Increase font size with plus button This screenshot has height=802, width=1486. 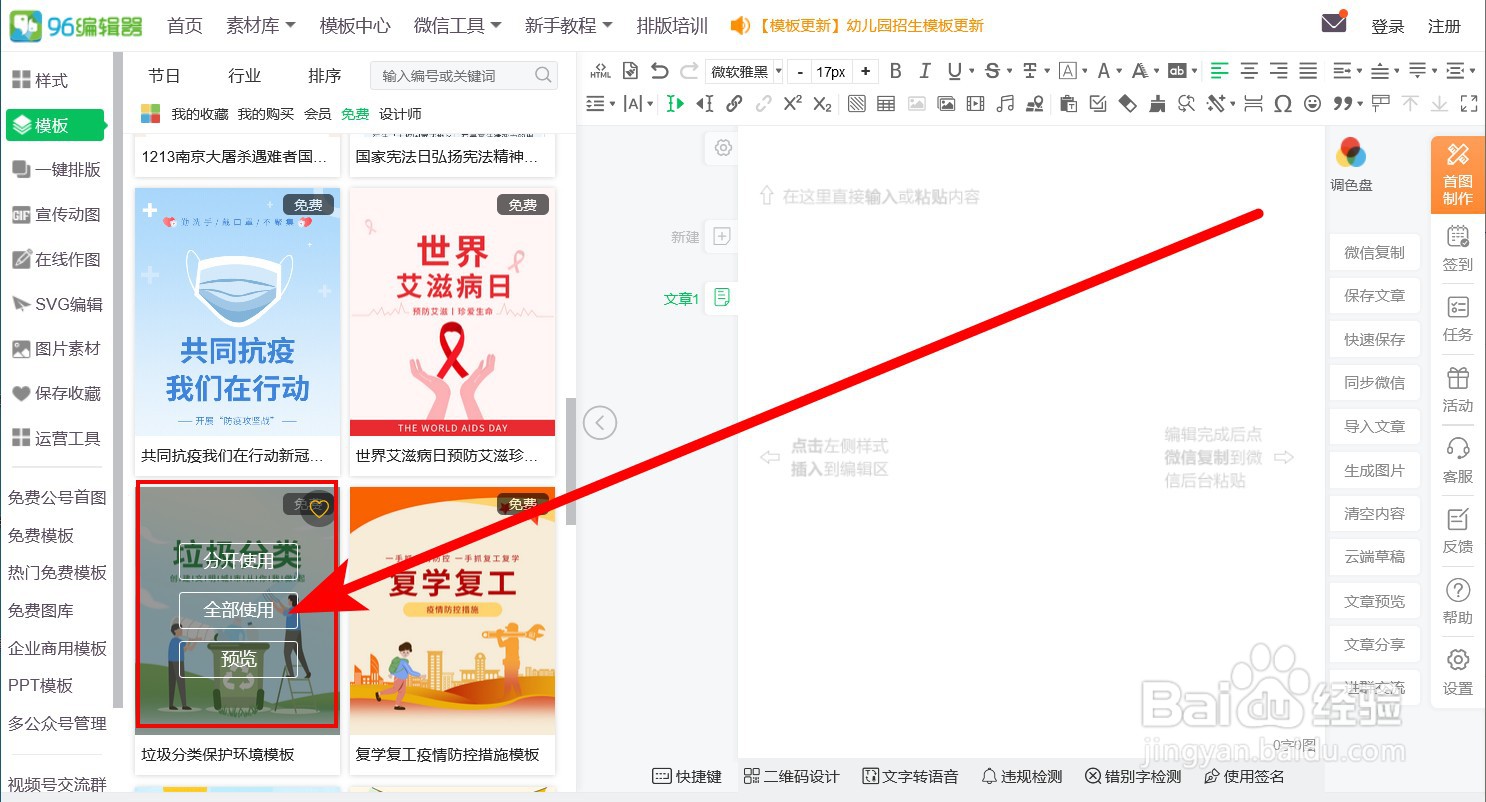coord(865,71)
